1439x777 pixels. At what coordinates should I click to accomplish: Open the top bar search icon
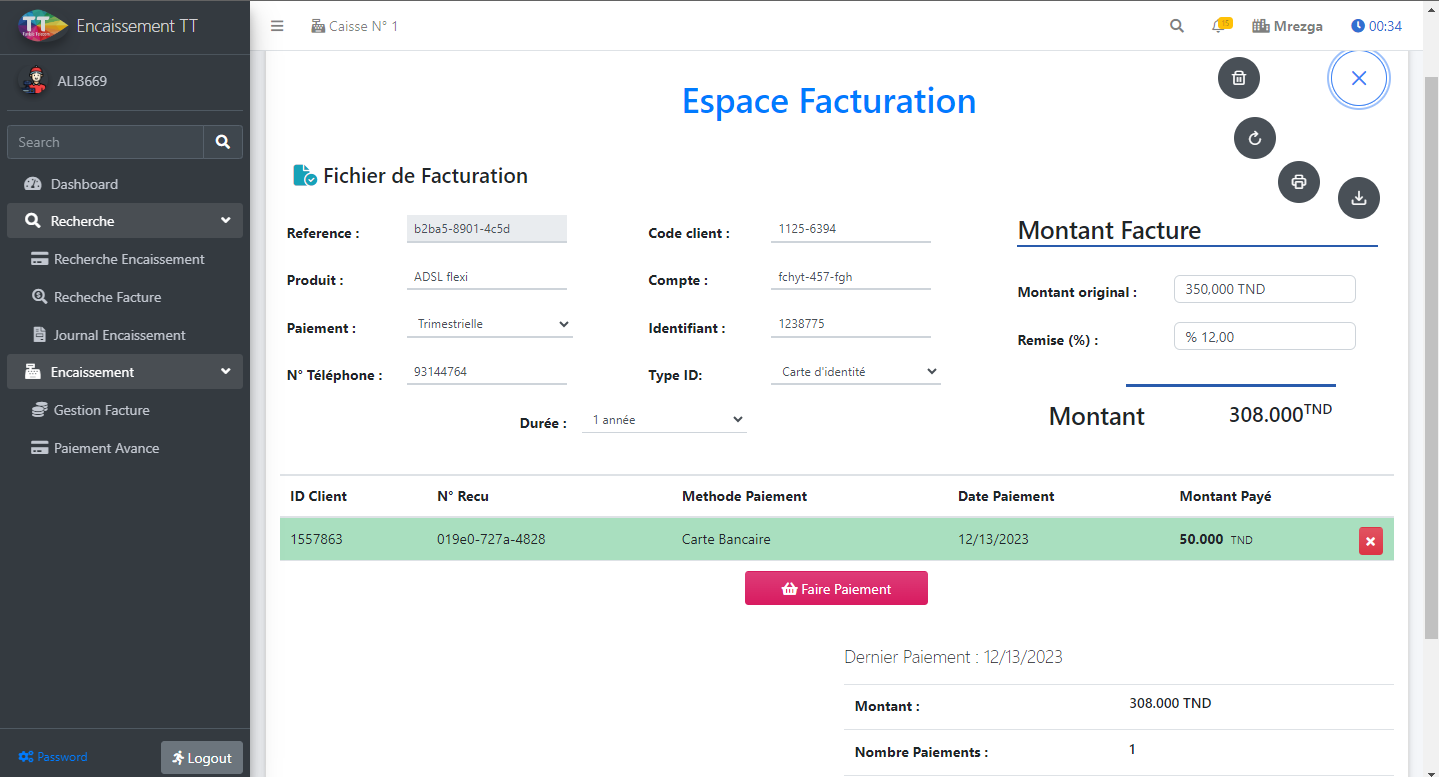tap(1177, 26)
